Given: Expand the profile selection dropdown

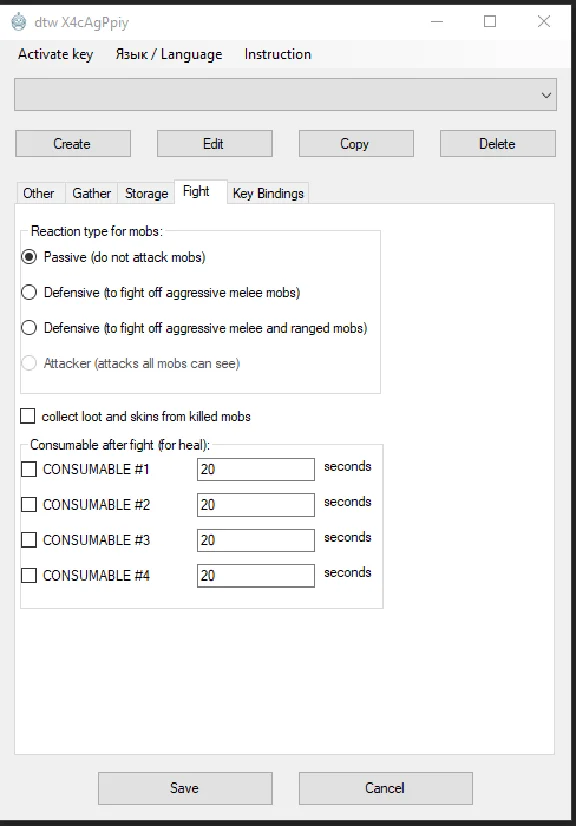Looking at the screenshot, I should (x=285, y=95).
